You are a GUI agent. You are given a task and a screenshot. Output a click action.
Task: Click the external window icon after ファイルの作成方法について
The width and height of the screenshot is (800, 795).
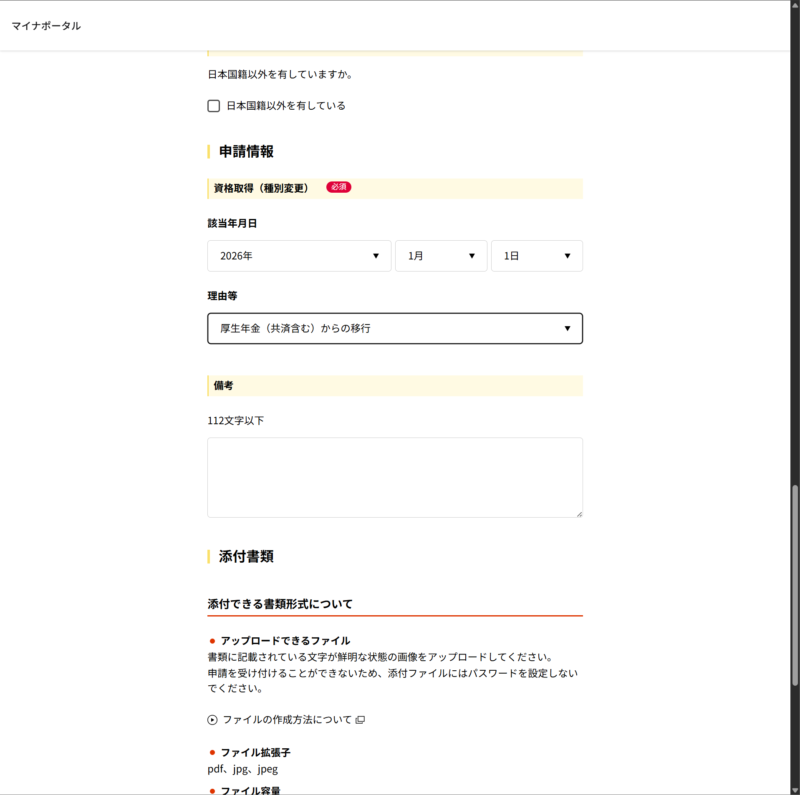pyautogui.click(x=361, y=720)
